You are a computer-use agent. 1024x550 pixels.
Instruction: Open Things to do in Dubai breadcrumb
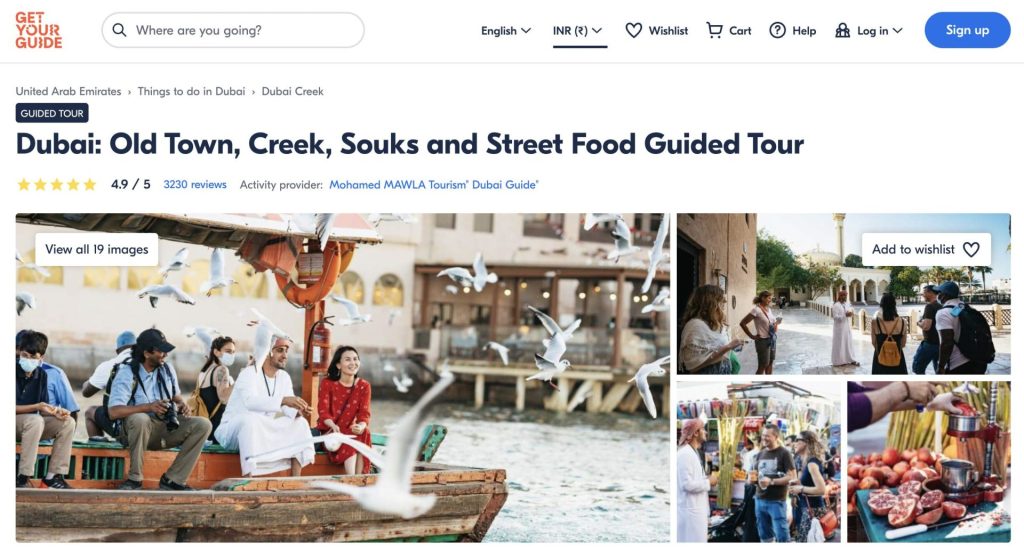[x=191, y=91]
